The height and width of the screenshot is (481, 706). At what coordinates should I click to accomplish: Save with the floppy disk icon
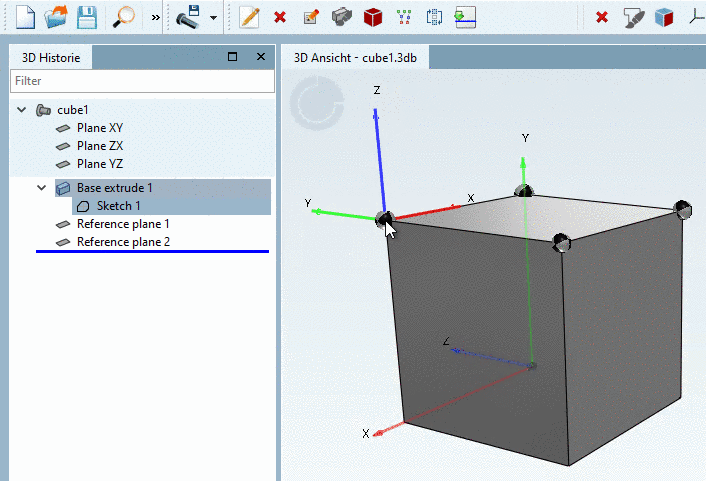pos(87,17)
